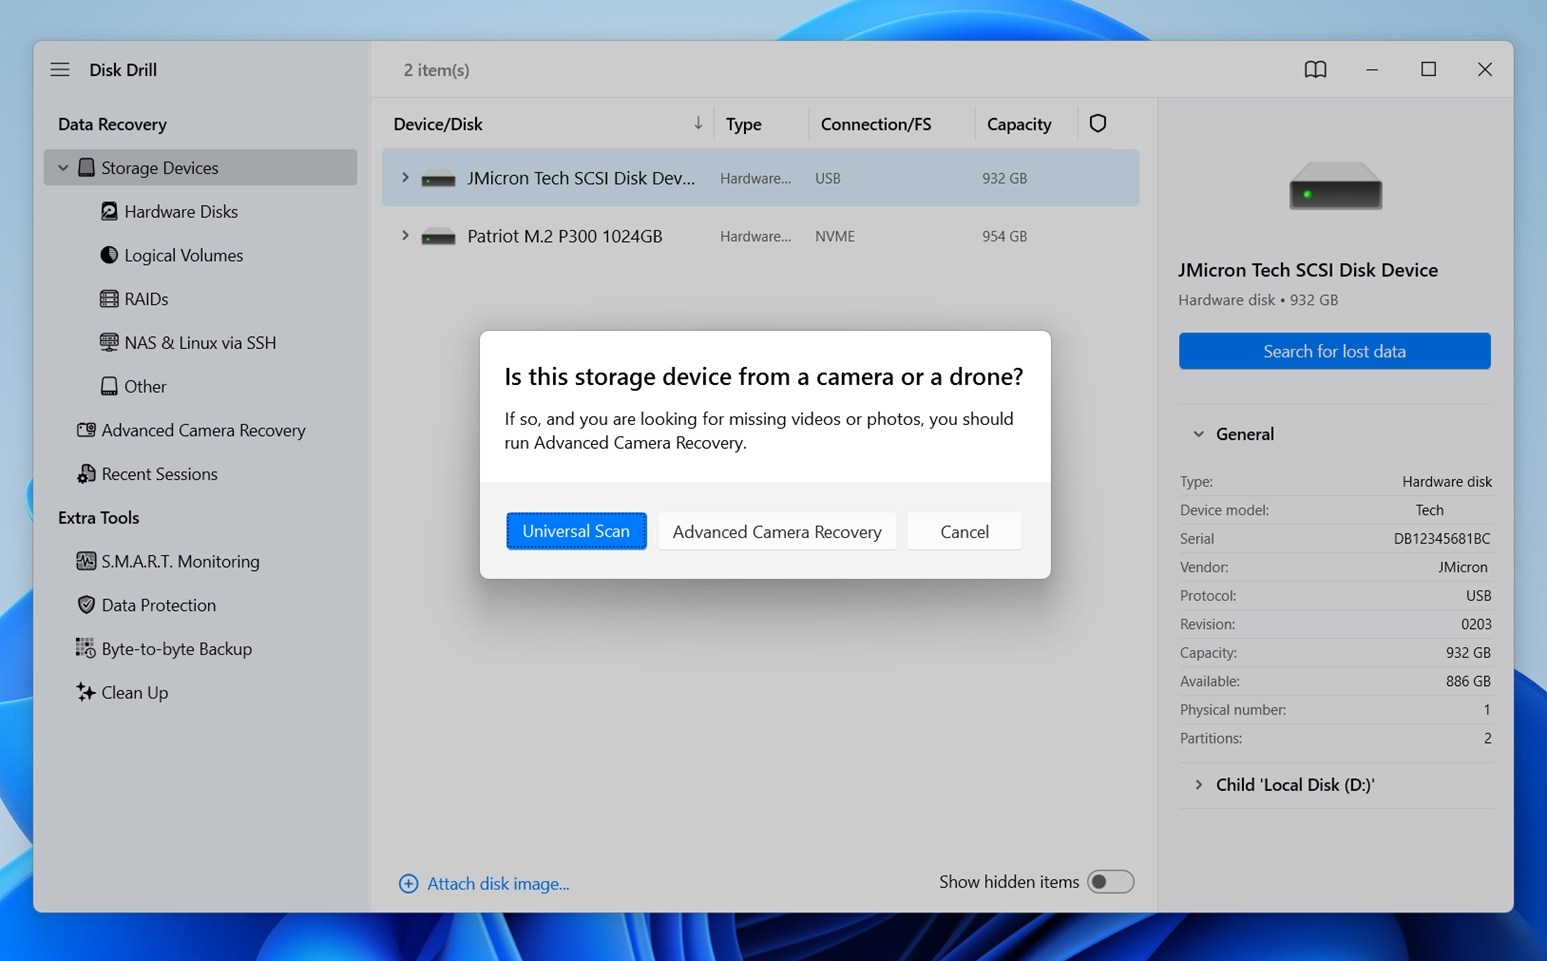Collapse the General details section
Viewport: 1547px width, 961px height.
pos(1198,434)
